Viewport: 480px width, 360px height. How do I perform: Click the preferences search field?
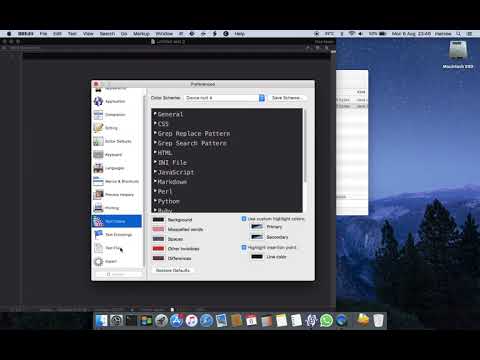coord(118,274)
